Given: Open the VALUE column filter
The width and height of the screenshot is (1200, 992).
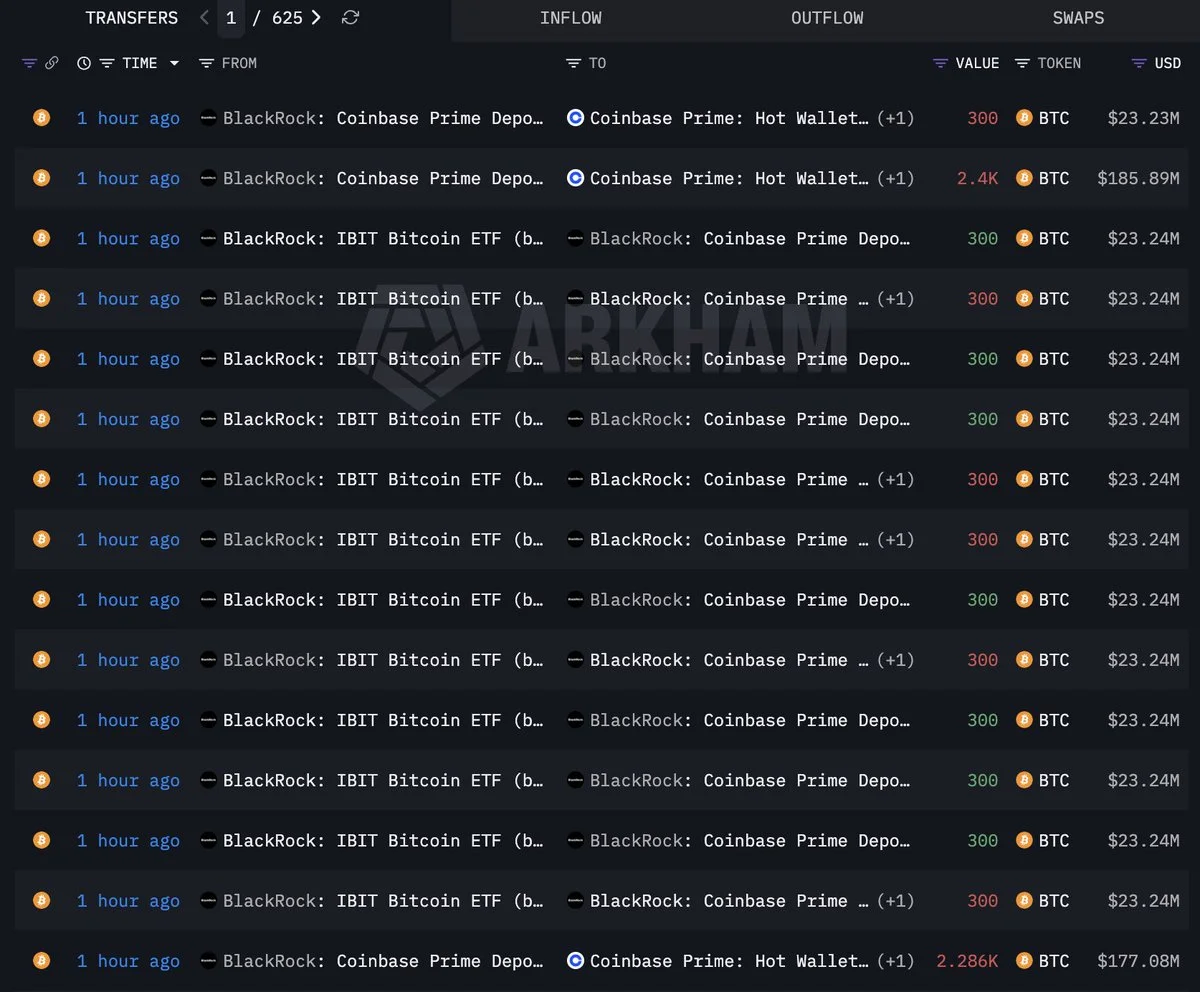Looking at the screenshot, I should click(x=940, y=63).
